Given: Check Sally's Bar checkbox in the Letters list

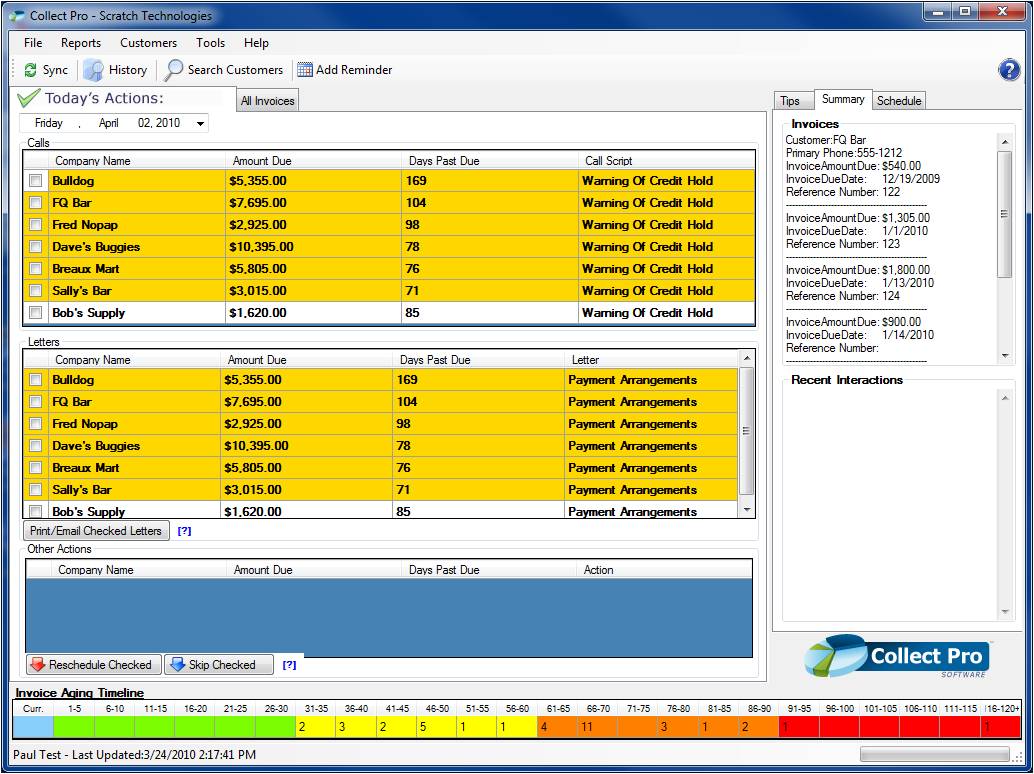Looking at the screenshot, I should [x=36, y=490].
